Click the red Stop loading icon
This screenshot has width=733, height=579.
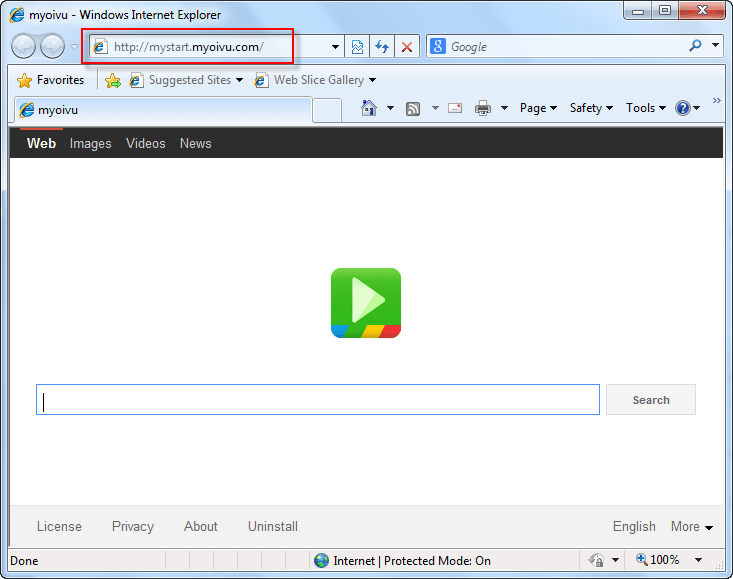pyautogui.click(x=407, y=47)
